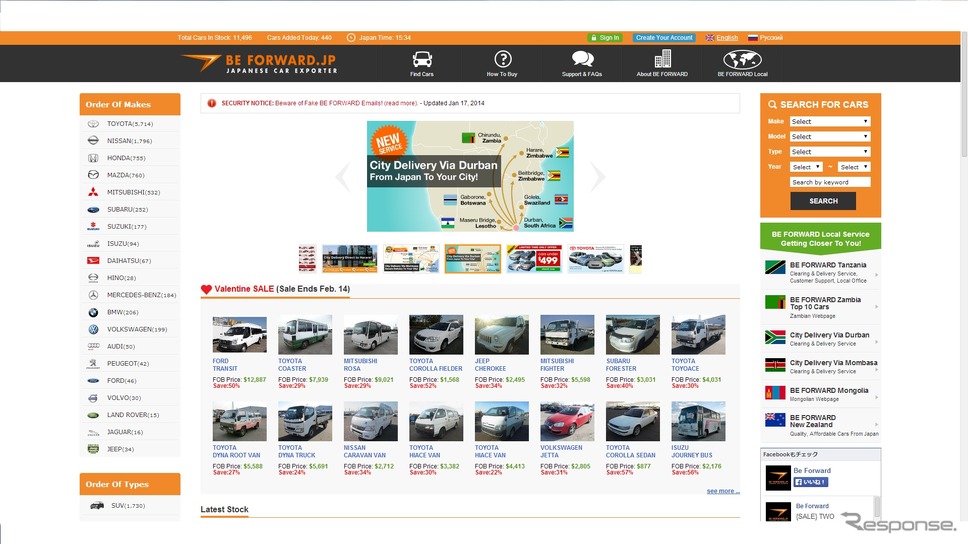Expand BE FORWARD Tanzania arrow
Screen dimensions: 968x544
(876, 274)
